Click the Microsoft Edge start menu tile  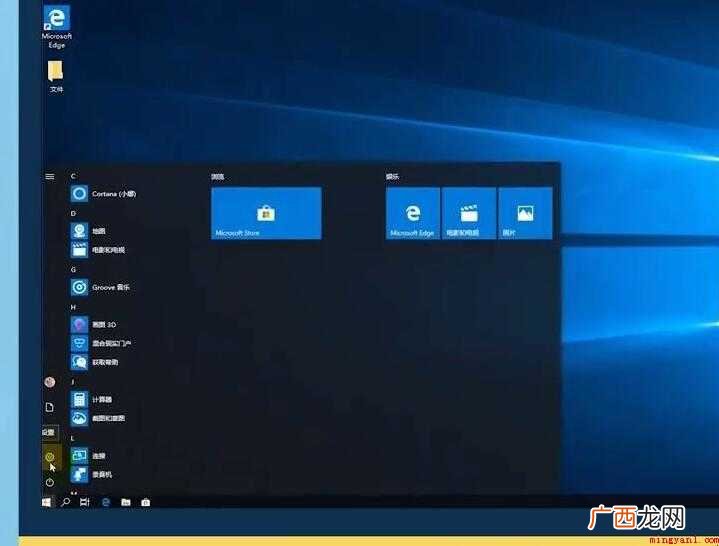(x=413, y=213)
